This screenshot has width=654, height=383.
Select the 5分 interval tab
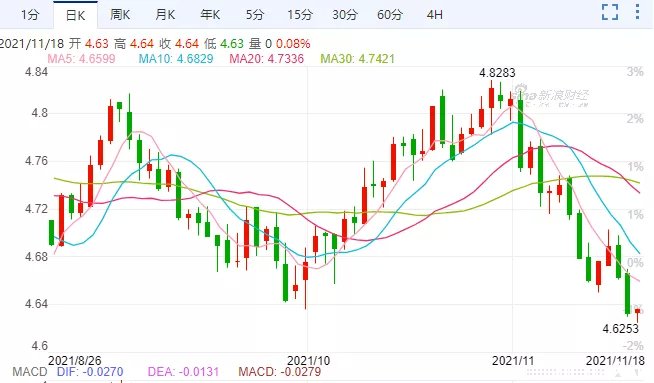pos(255,15)
